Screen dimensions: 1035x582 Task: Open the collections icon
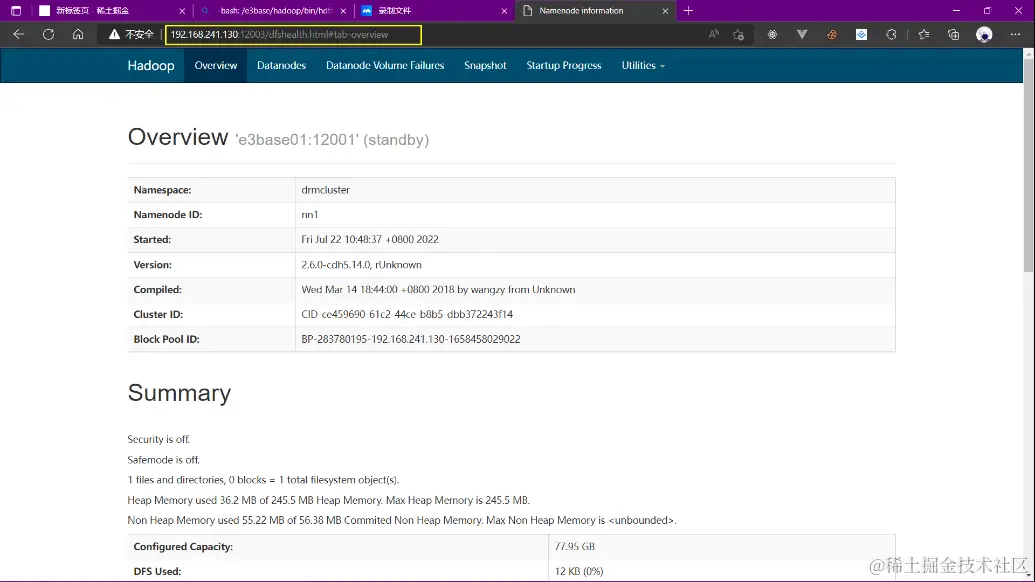953,34
